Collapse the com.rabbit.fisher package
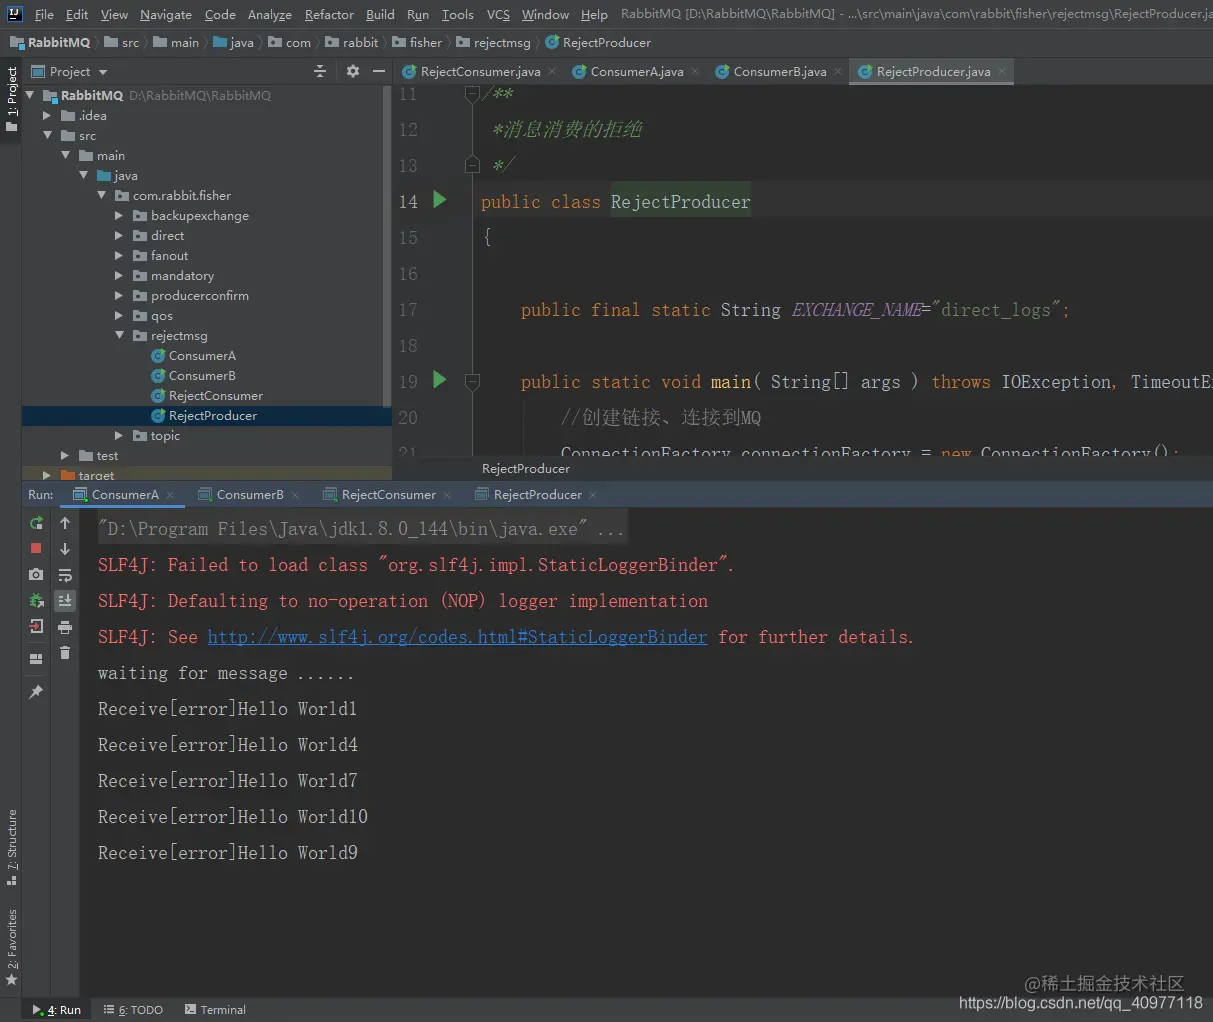1213x1022 pixels. coord(101,195)
